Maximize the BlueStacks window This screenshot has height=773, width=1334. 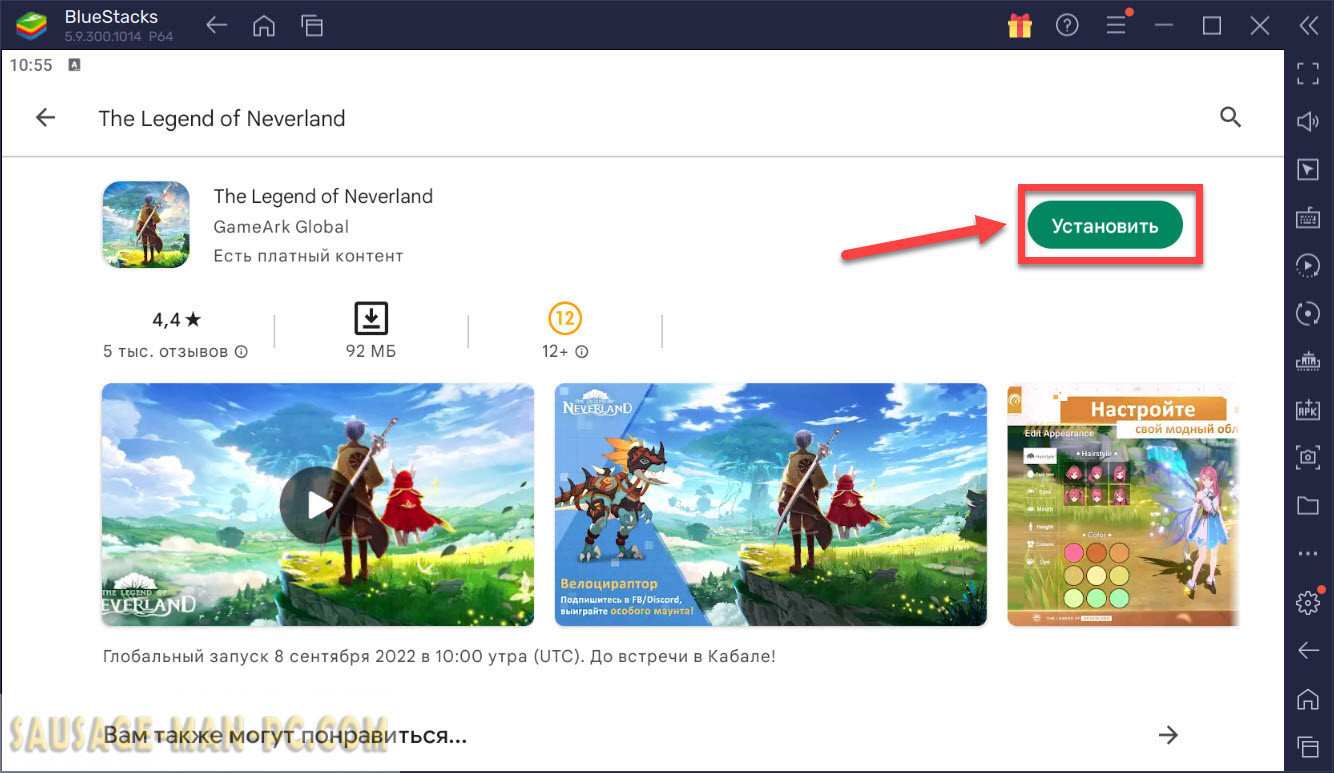1212,26
